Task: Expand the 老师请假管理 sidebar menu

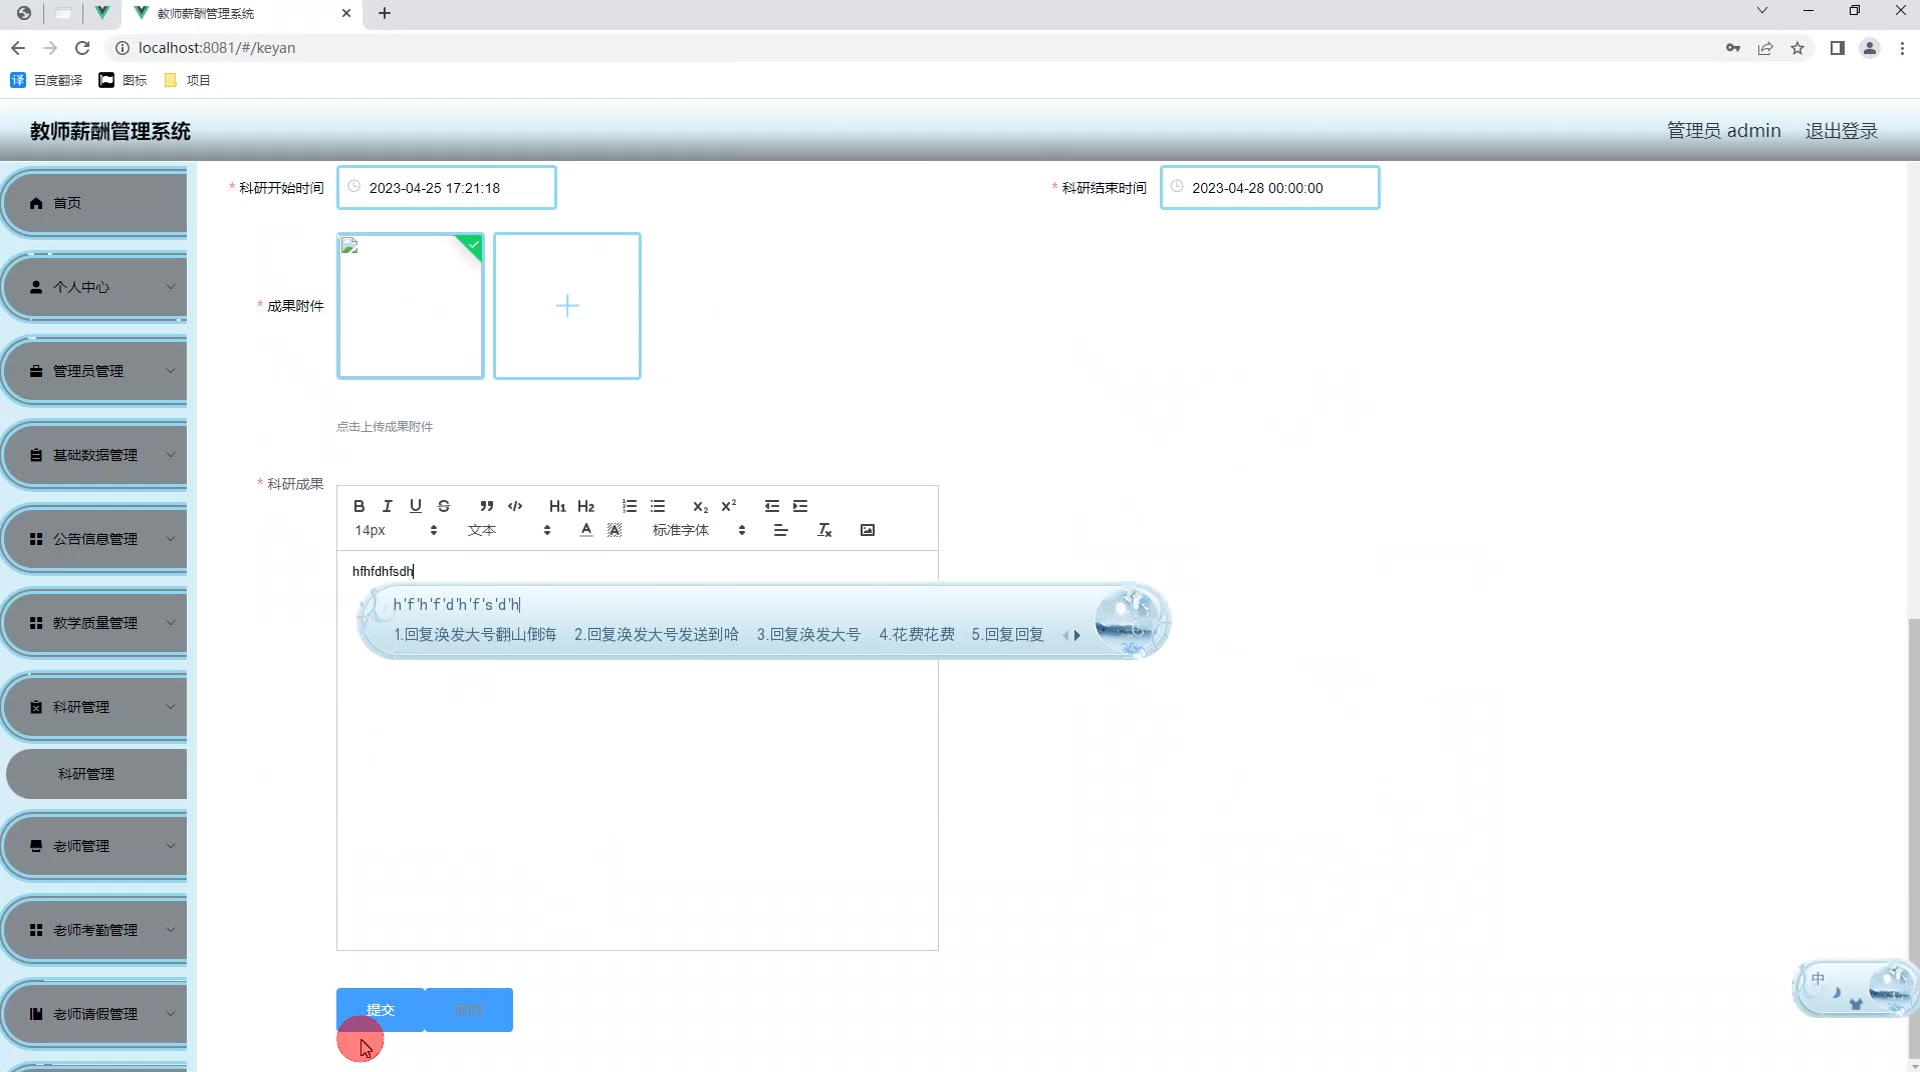Action: [95, 1014]
